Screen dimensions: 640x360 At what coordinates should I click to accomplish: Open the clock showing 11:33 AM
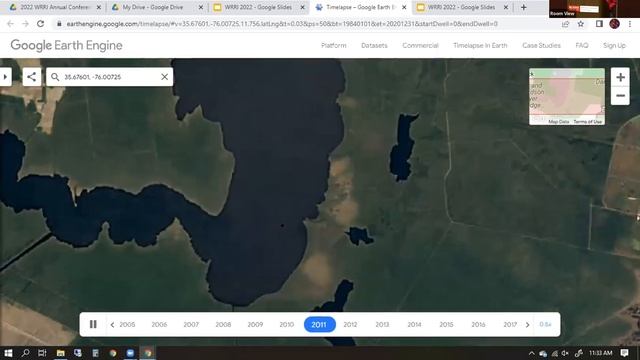point(601,353)
